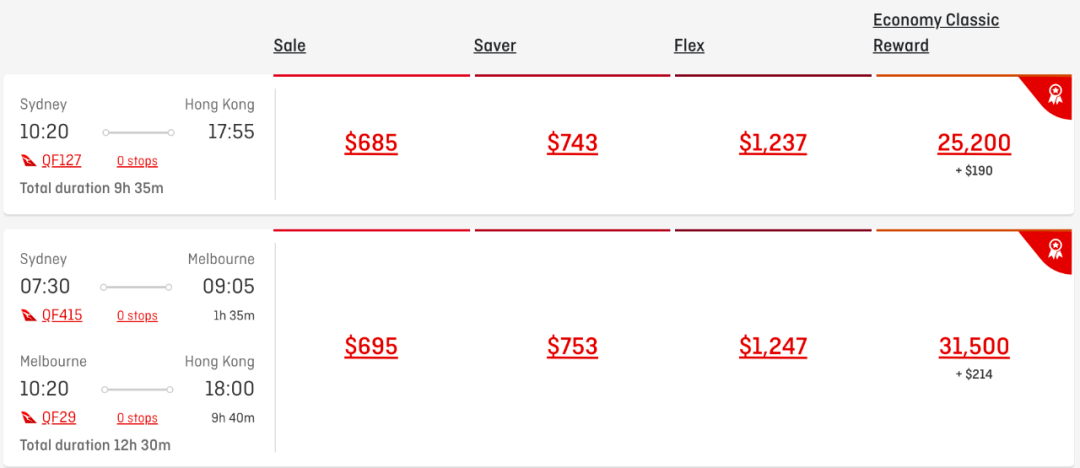This screenshot has height=468, width=1080.
Task: Click the Qantas logo beside QF127
Action: click(28, 161)
